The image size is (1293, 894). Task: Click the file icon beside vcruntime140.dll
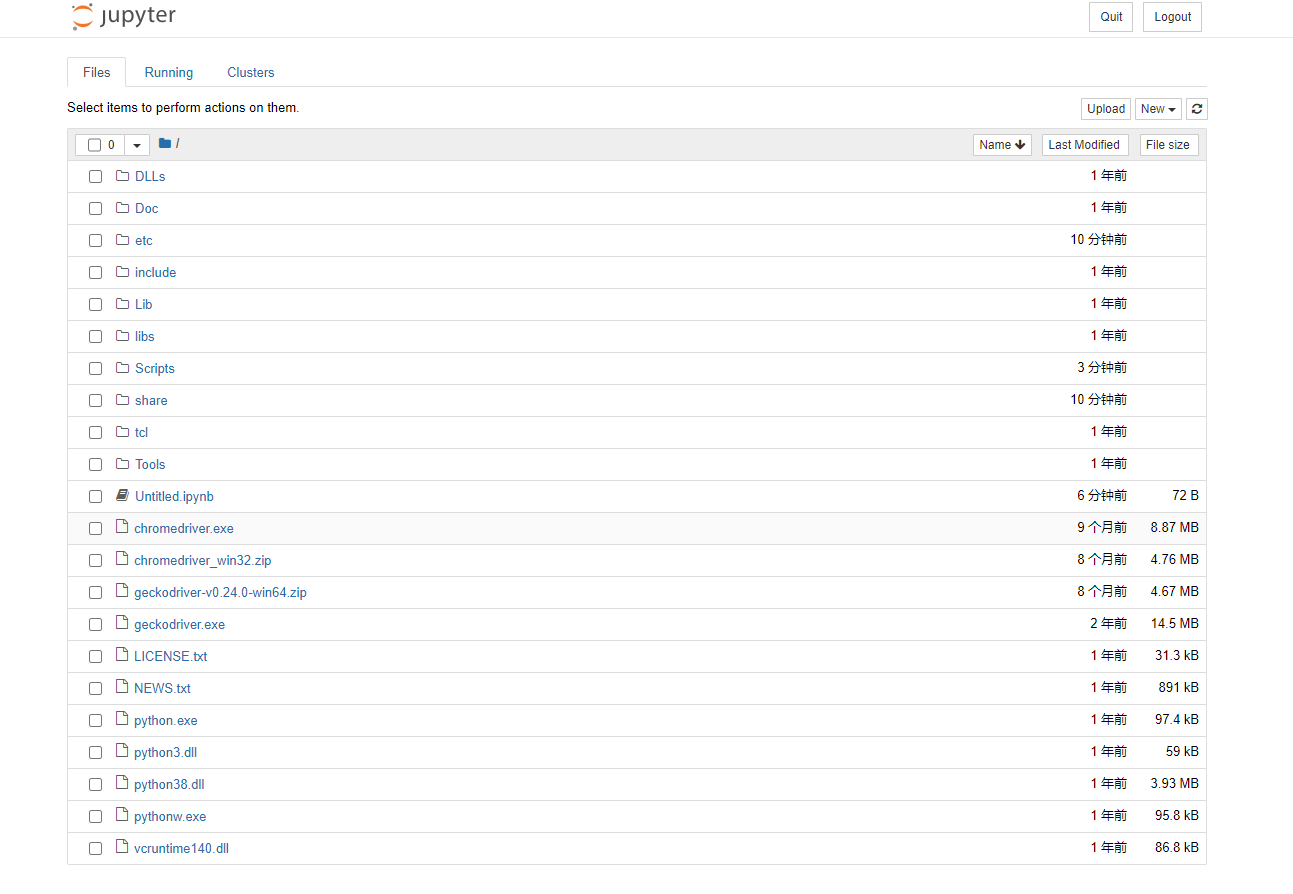tap(122, 847)
